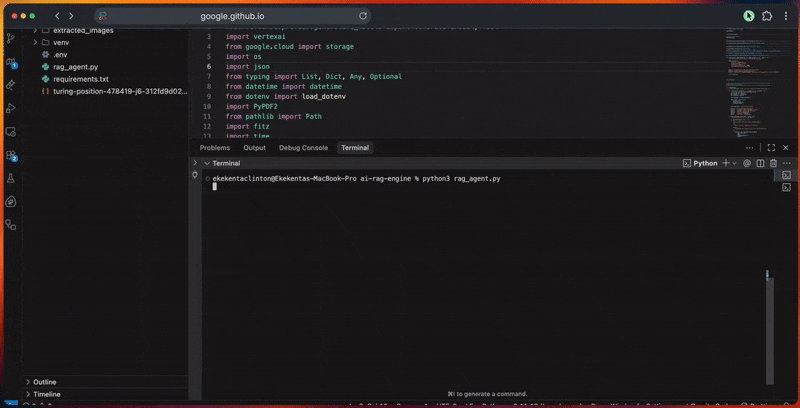This screenshot has width=800, height=408.
Task: Split the terminal pane
Action: pos(760,163)
